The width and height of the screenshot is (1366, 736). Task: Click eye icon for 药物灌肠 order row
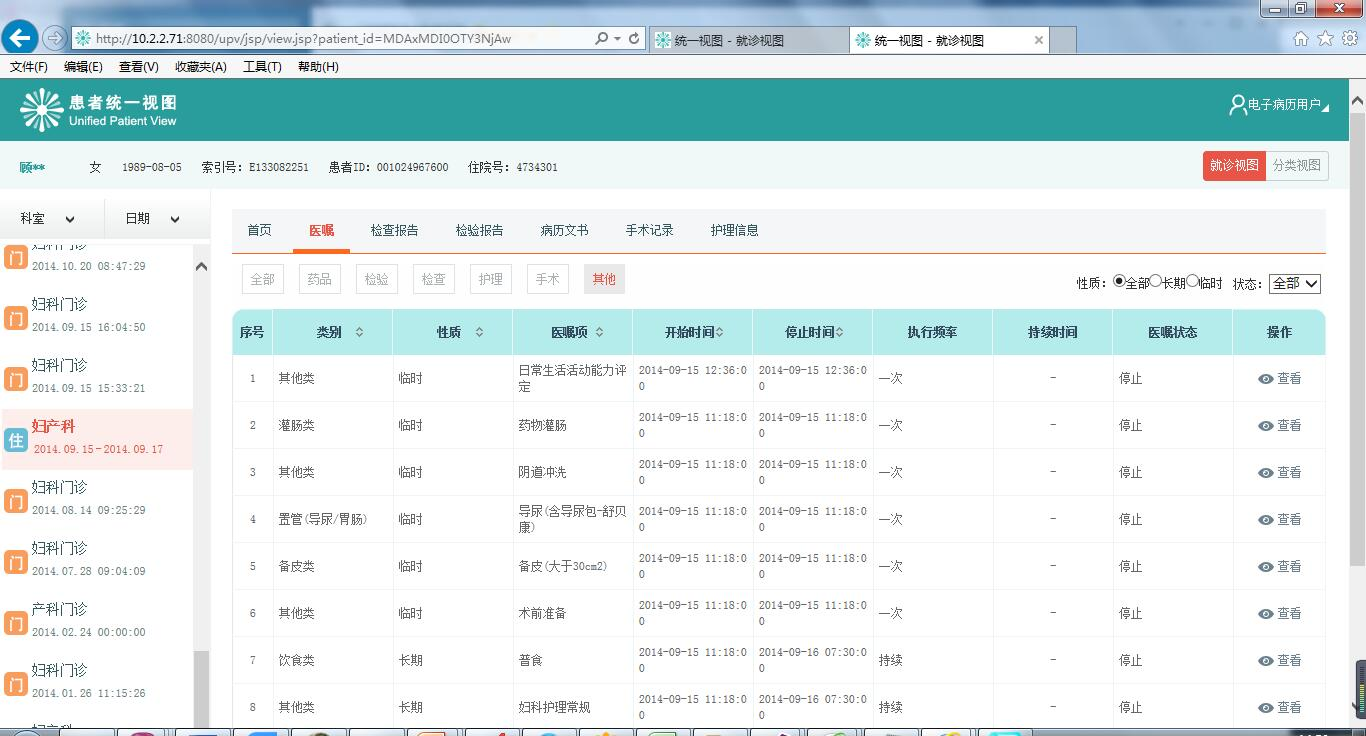[1266, 426]
